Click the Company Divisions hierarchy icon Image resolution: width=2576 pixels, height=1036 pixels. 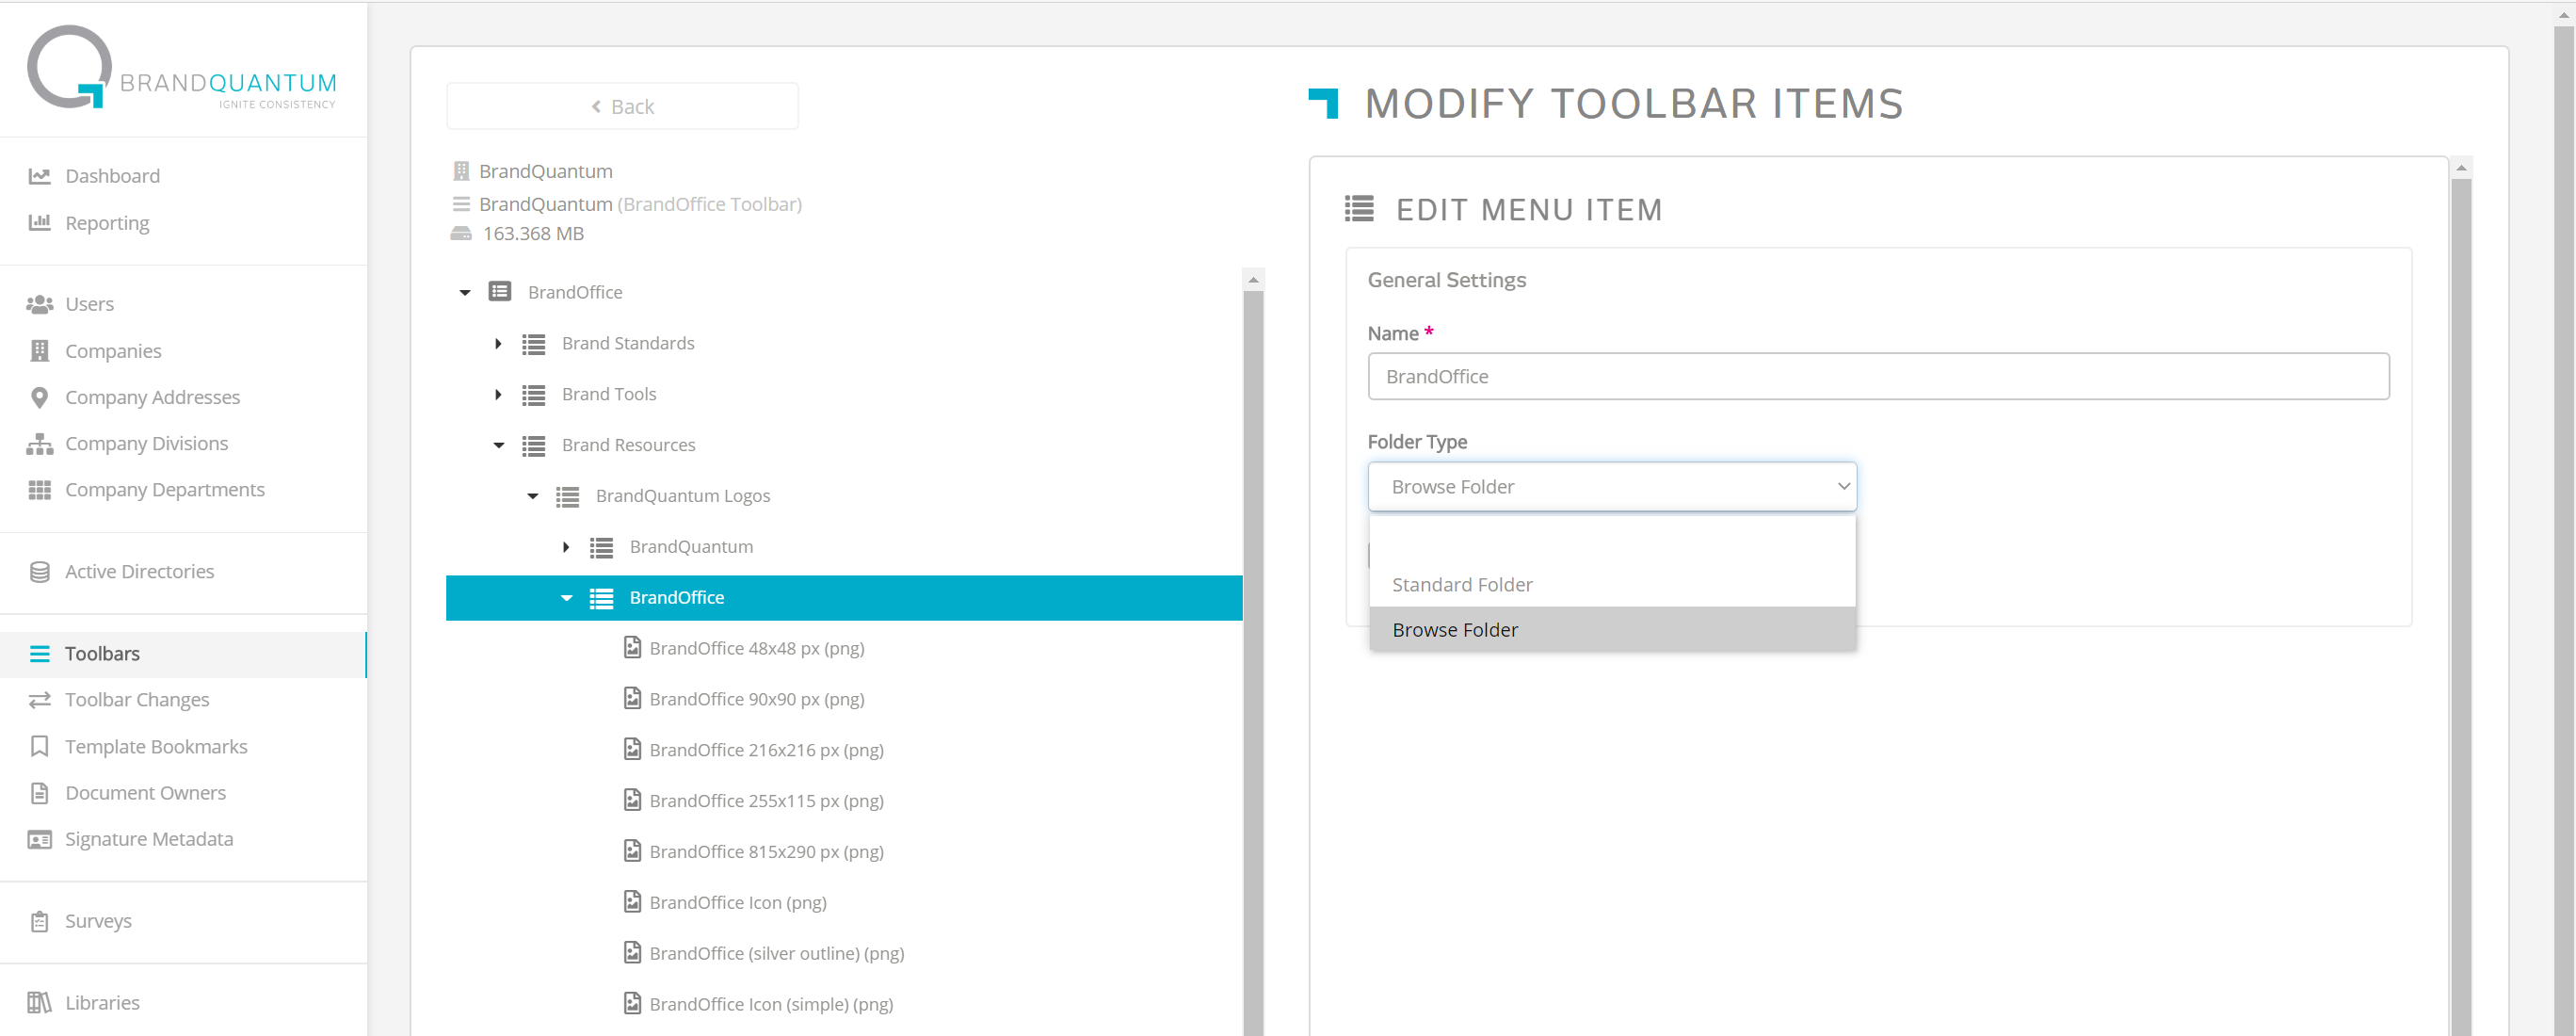click(x=39, y=443)
